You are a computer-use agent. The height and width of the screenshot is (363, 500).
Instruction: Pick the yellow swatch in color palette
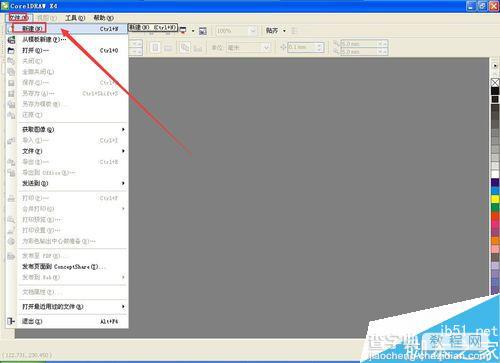(495, 199)
